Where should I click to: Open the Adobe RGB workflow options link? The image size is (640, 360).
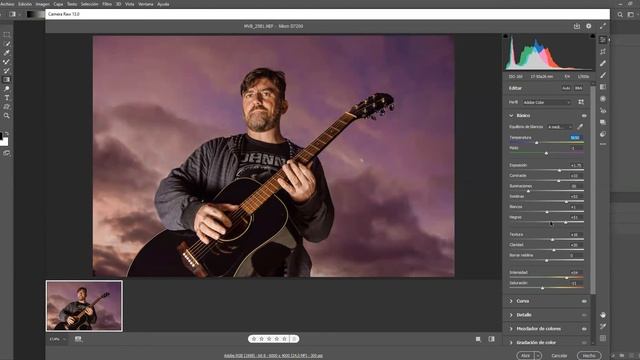(x=273, y=356)
